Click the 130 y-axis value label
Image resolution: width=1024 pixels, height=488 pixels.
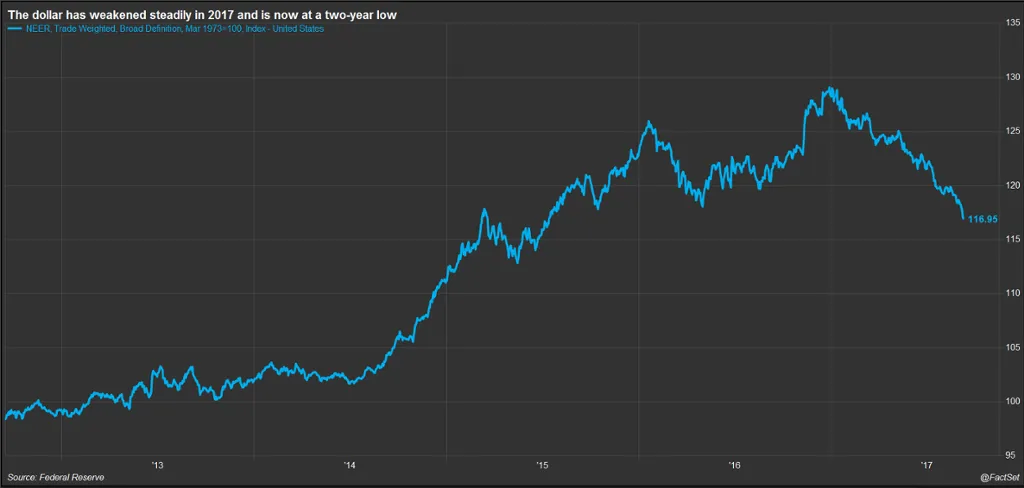tap(1012, 77)
